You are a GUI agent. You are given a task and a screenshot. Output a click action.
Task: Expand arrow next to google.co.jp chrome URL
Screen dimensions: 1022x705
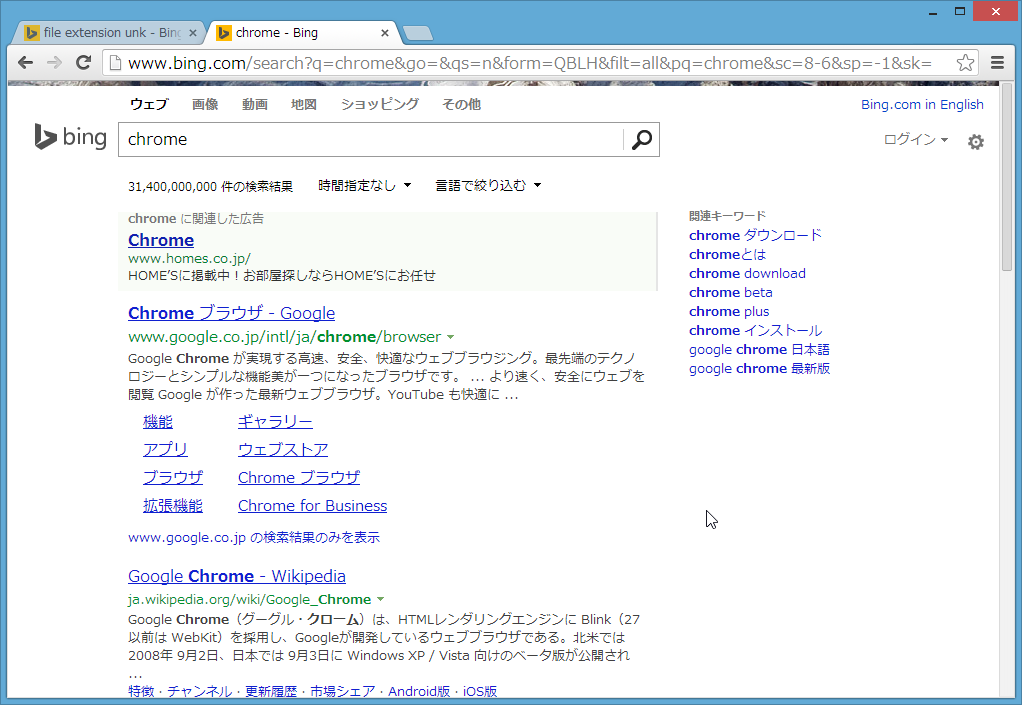click(x=450, y=337)
